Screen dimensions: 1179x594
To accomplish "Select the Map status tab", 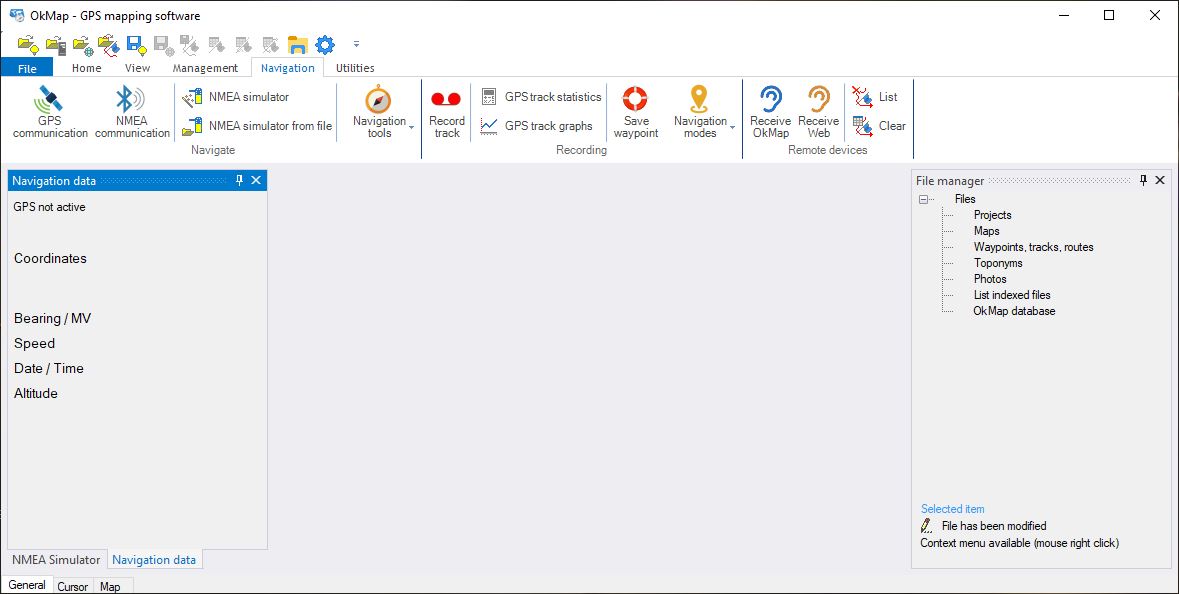I will [x=110, y=586].
